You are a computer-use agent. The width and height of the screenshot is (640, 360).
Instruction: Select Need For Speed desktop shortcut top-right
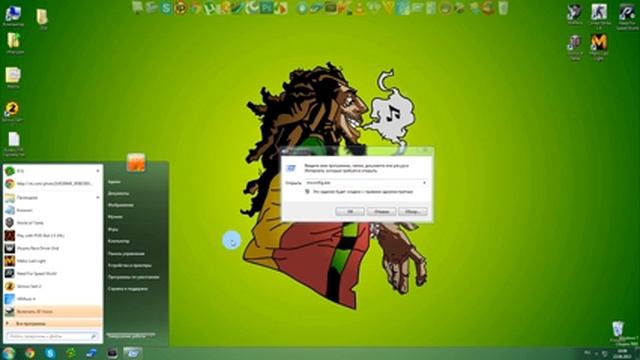(x=627, y=16)
